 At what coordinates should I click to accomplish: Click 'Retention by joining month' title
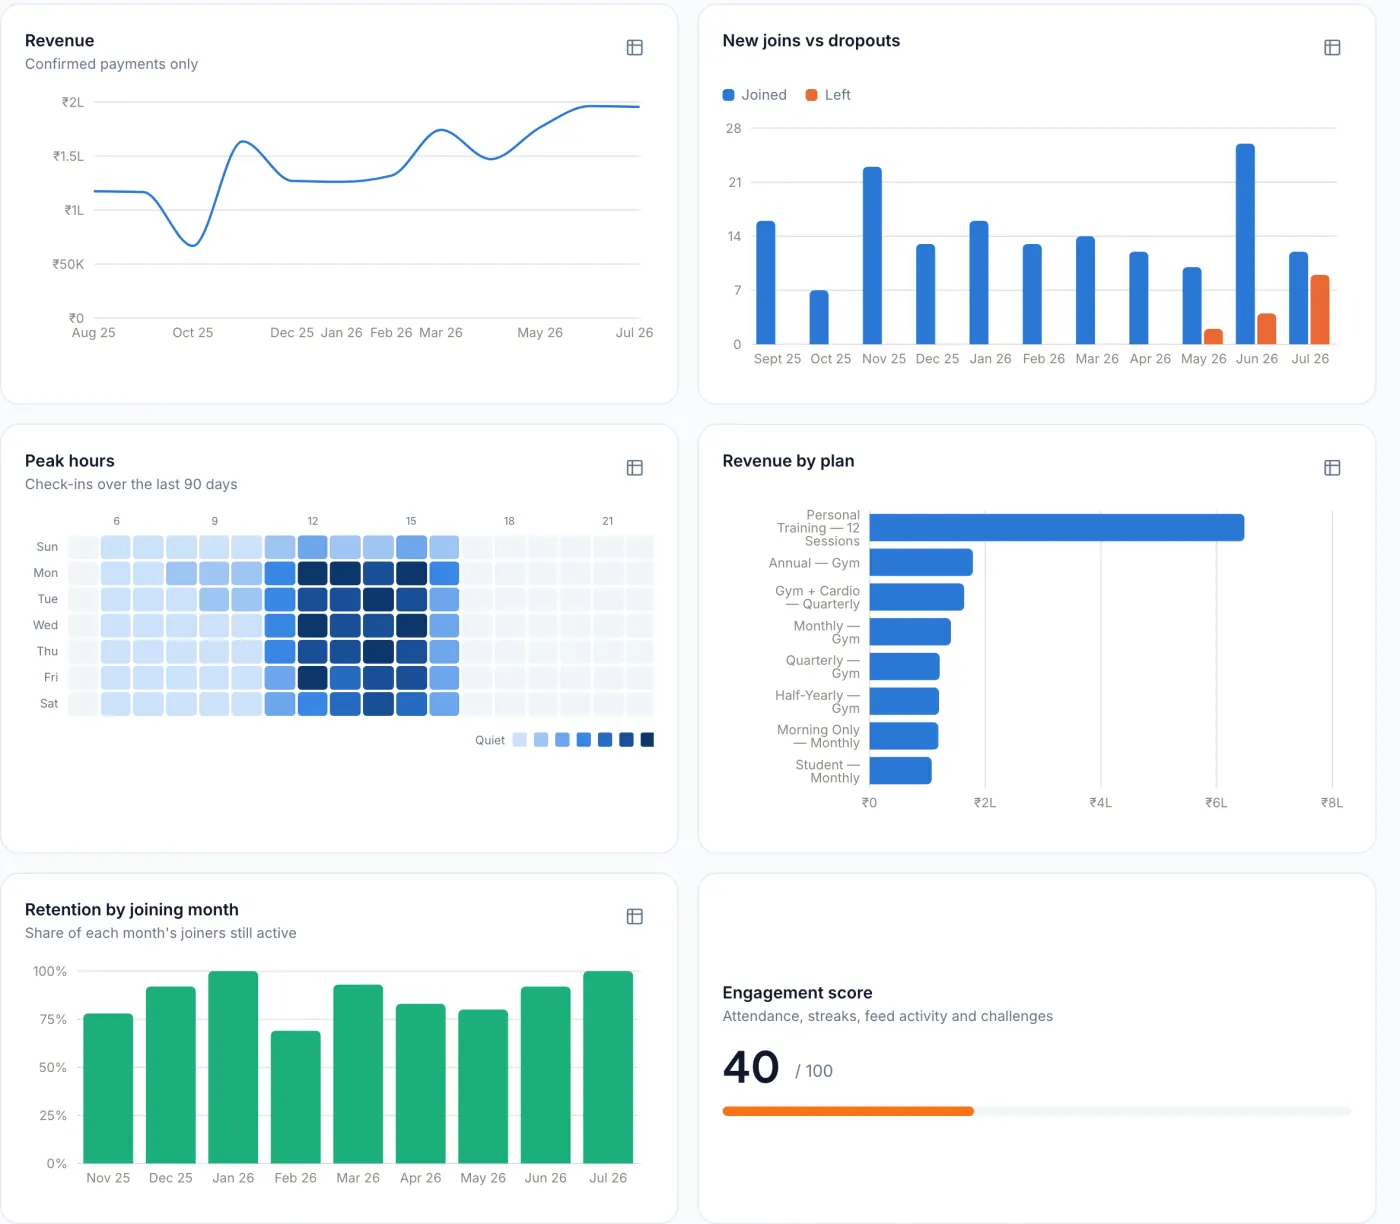[132, 910]
